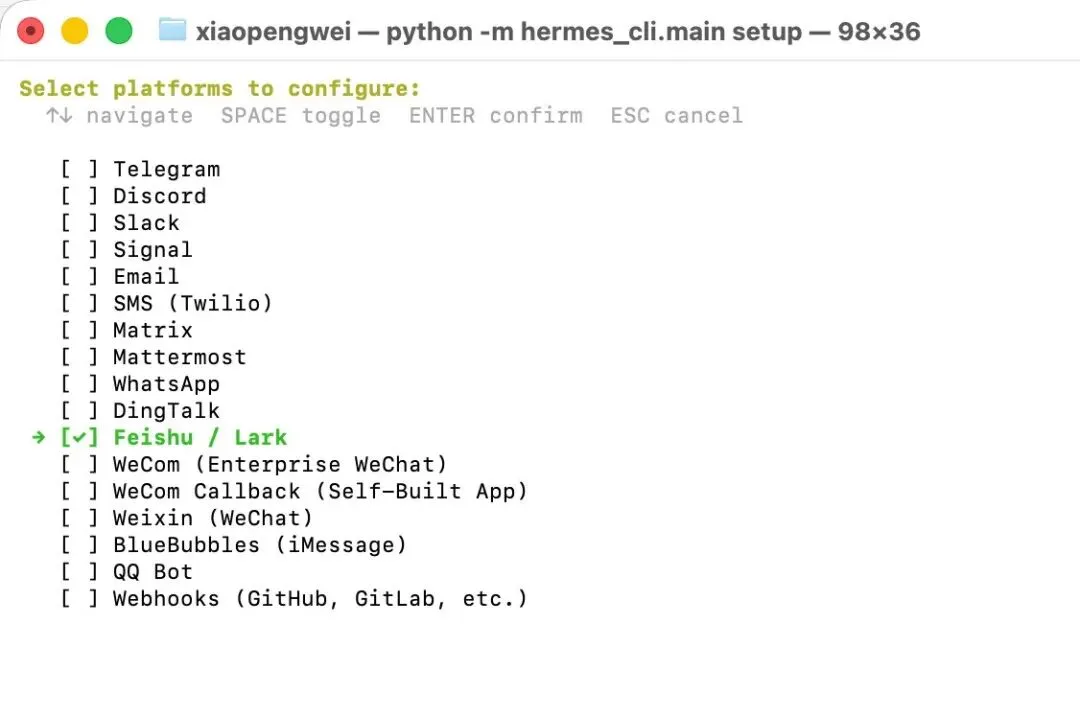This screenshot has height=716, width=1080.
Task: Click the green zoom window button
Action: point(119,31)
